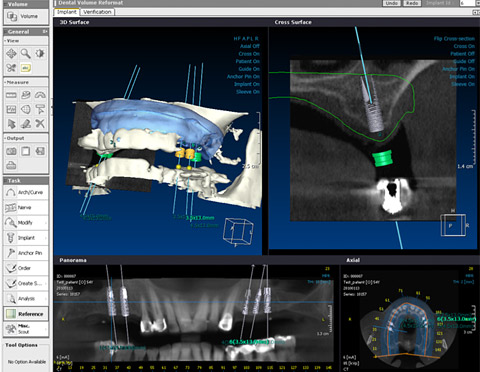480x372 pixels.
Task: Open the Anchor Pin task
Action: [26, 253]
